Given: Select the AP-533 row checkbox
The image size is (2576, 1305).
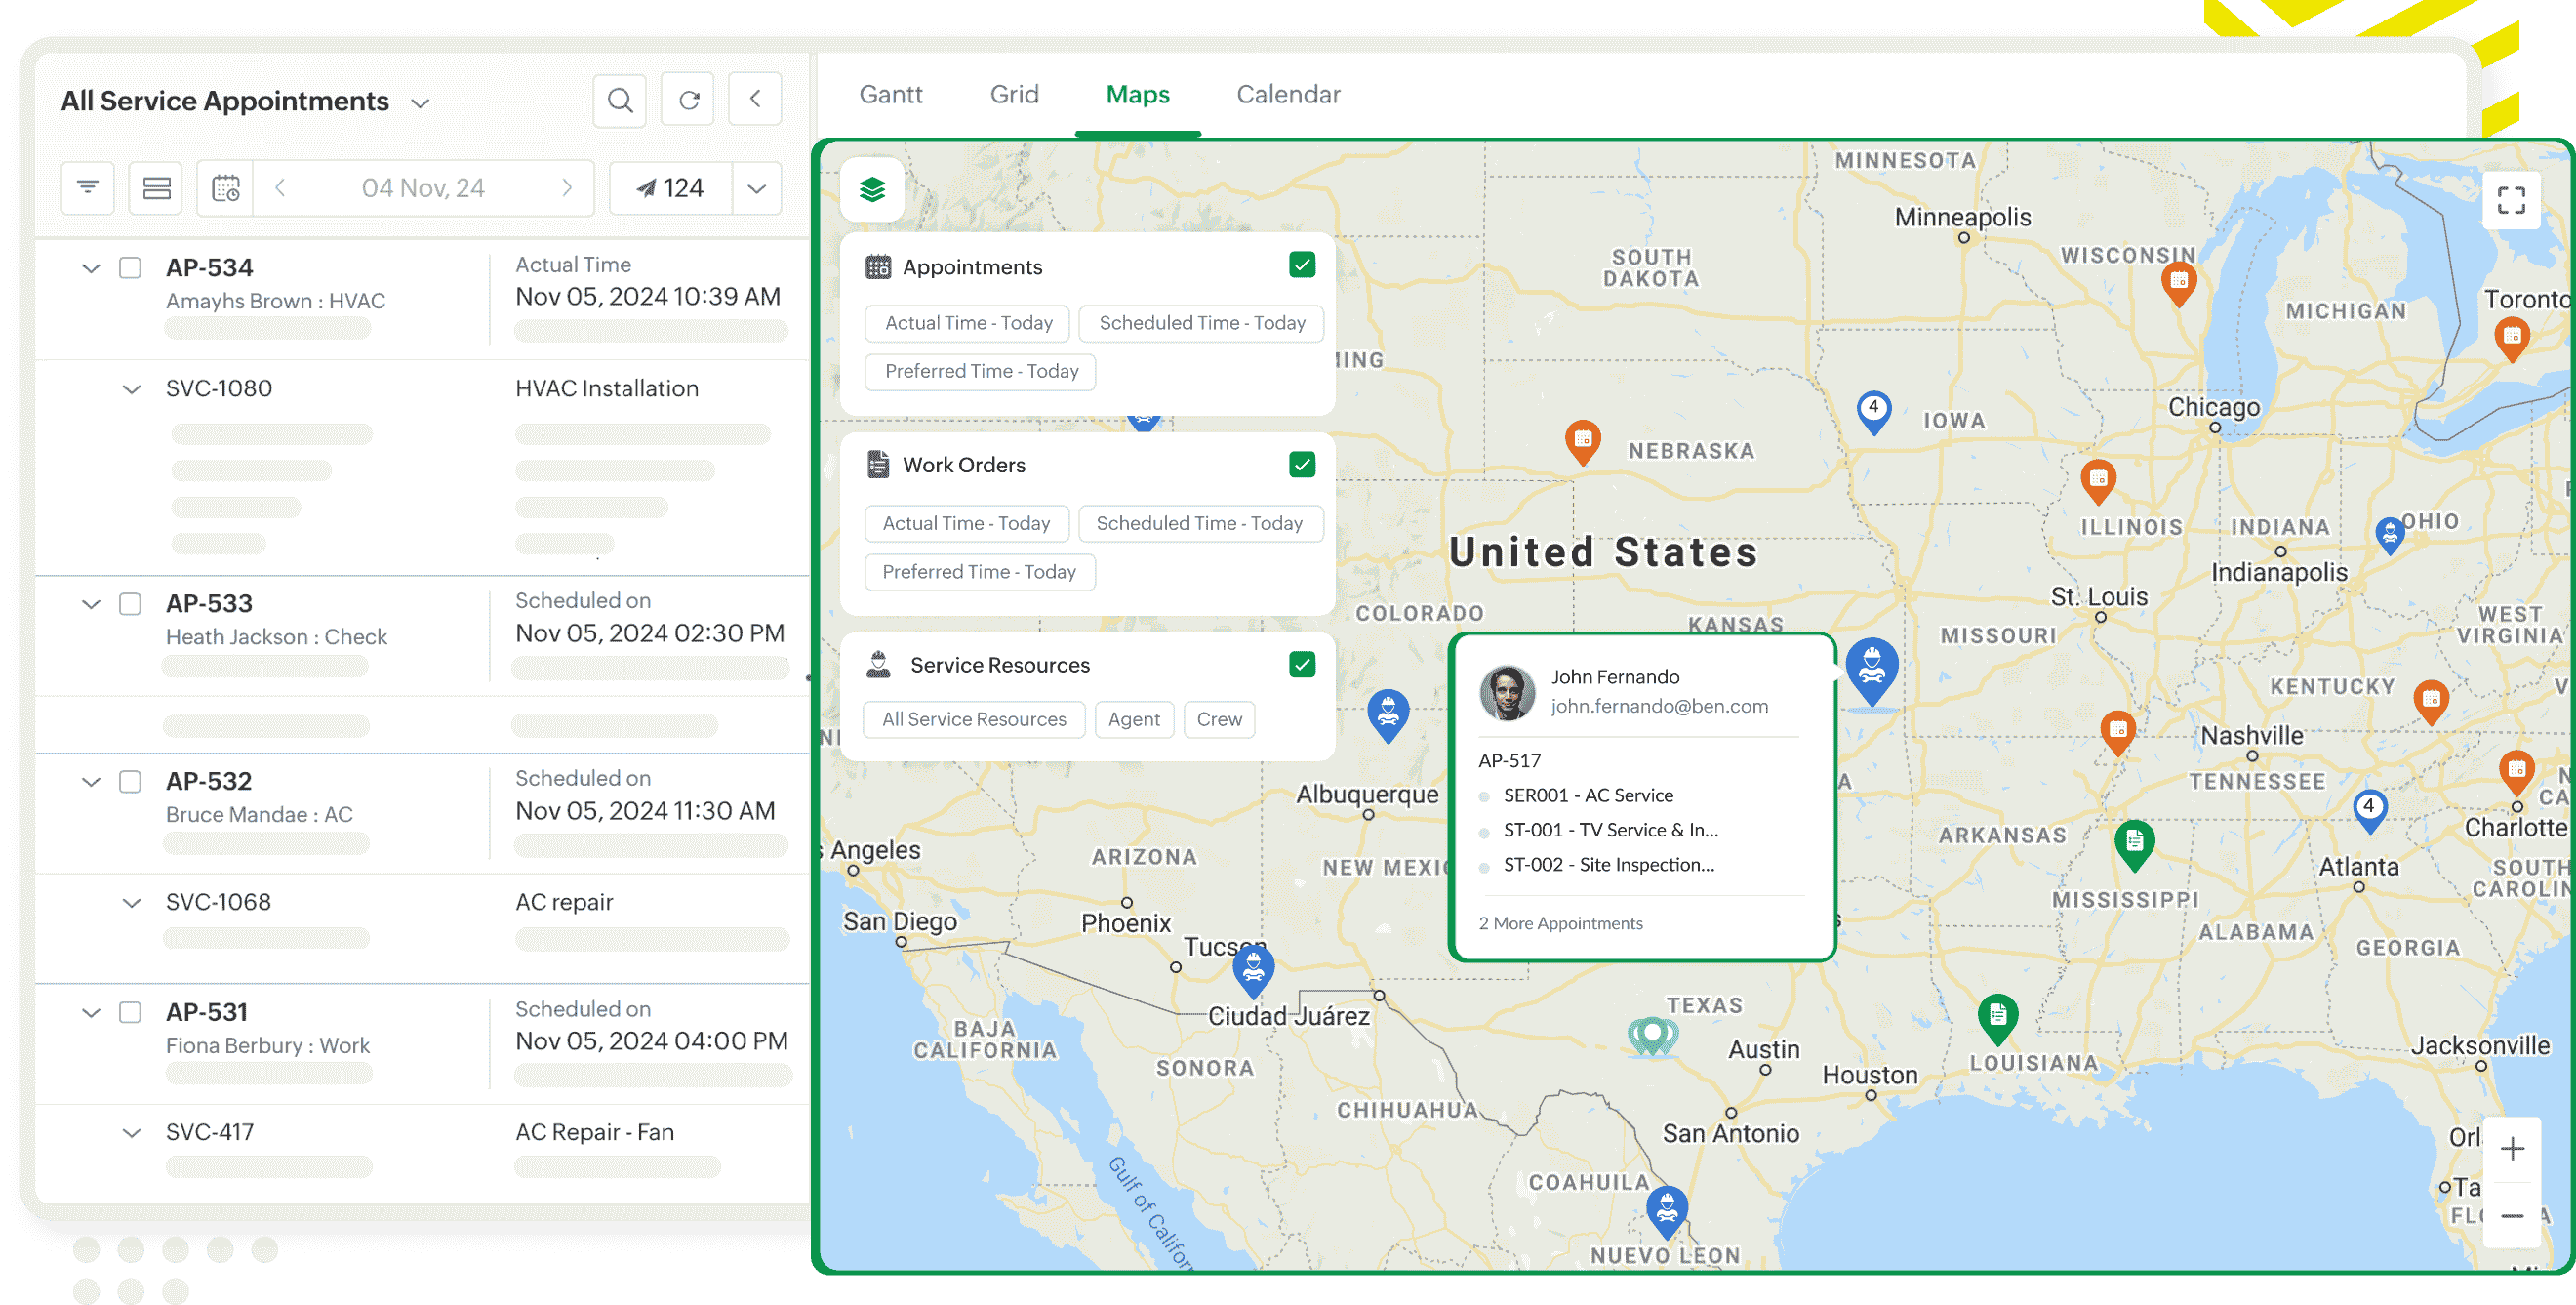Looking at the screenshot, I should pos(130,604).
